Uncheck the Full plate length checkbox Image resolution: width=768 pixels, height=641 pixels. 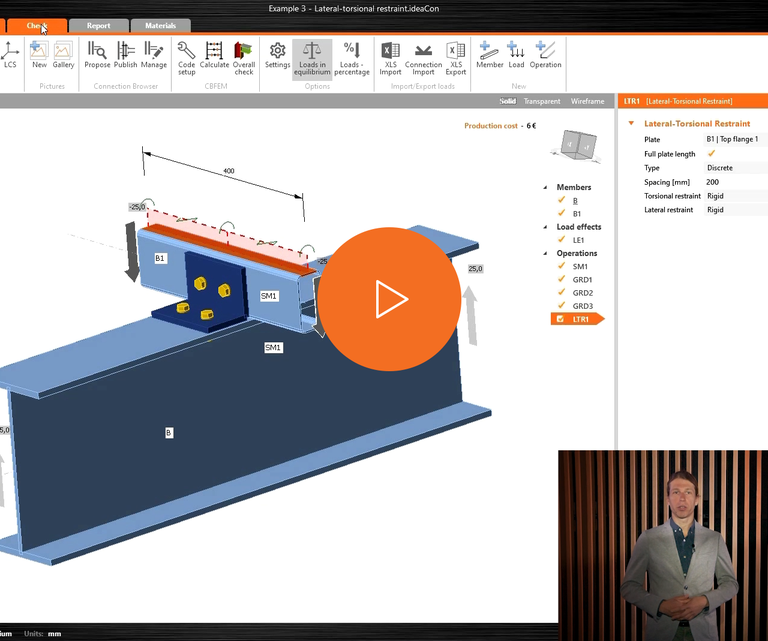712,154
